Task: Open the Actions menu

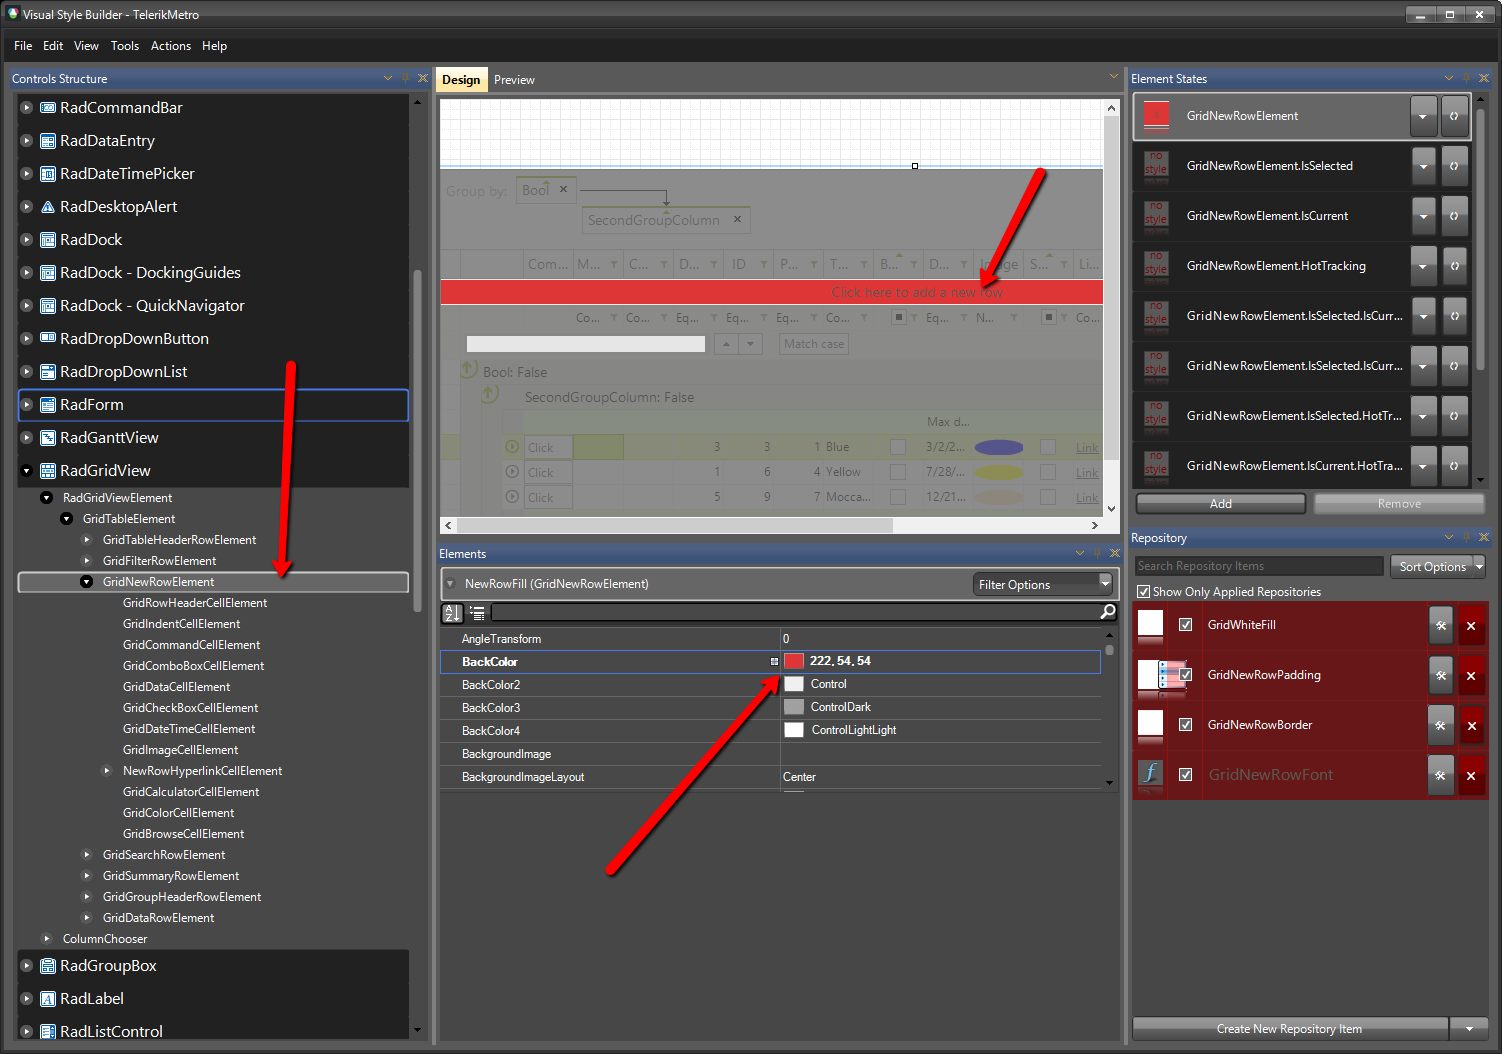Action: tap(171, 46)
